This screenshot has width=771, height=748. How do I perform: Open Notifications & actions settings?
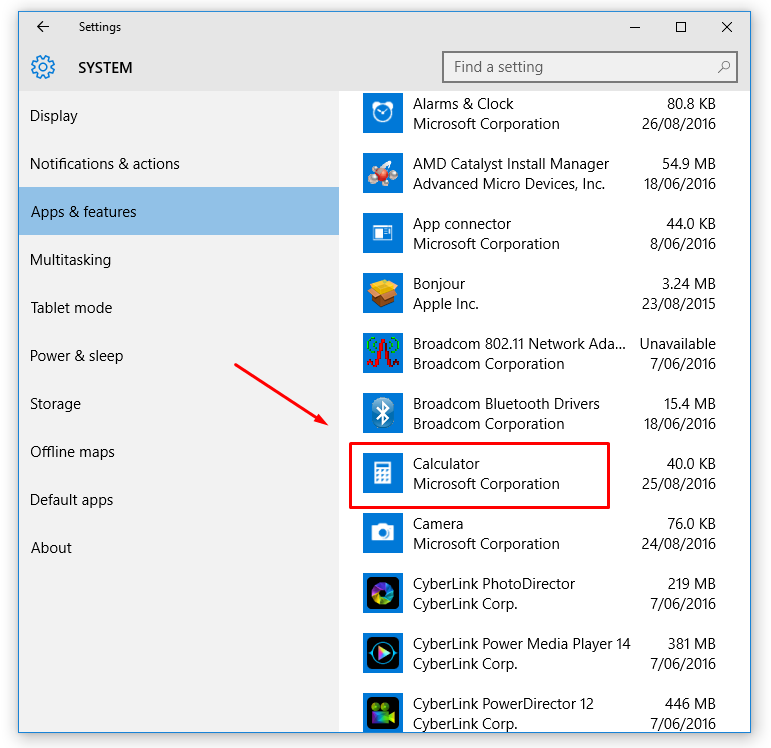click(105, 164)
